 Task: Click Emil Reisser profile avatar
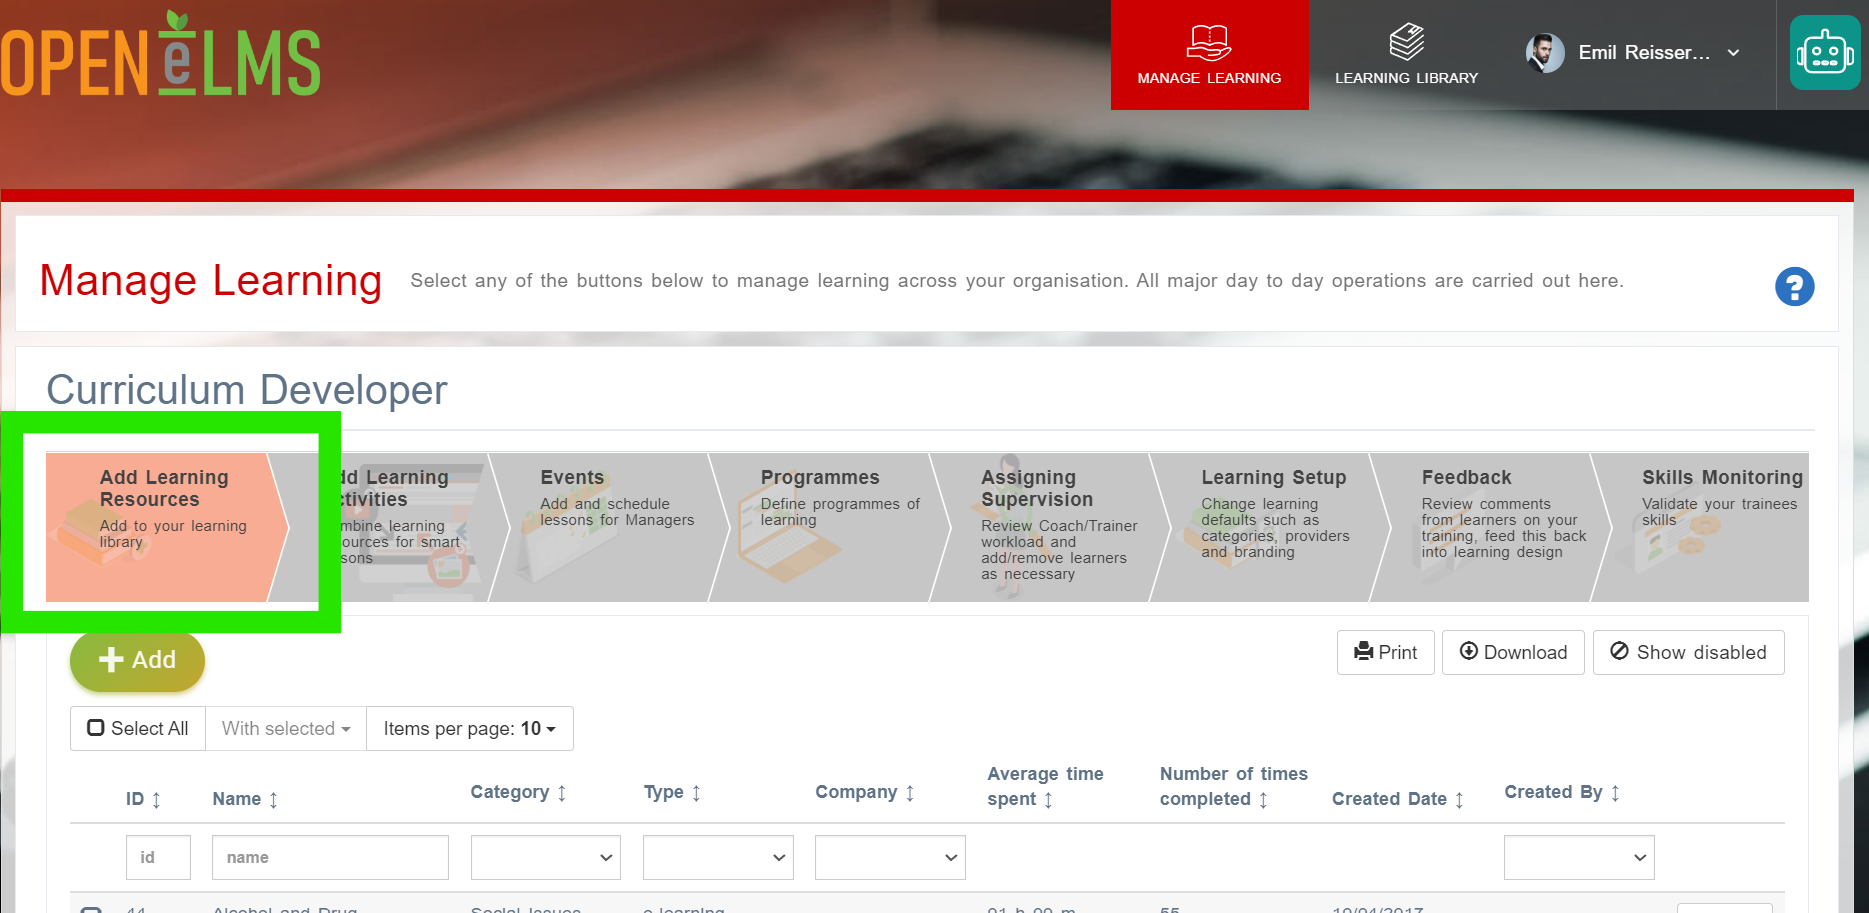point(1544,53)
